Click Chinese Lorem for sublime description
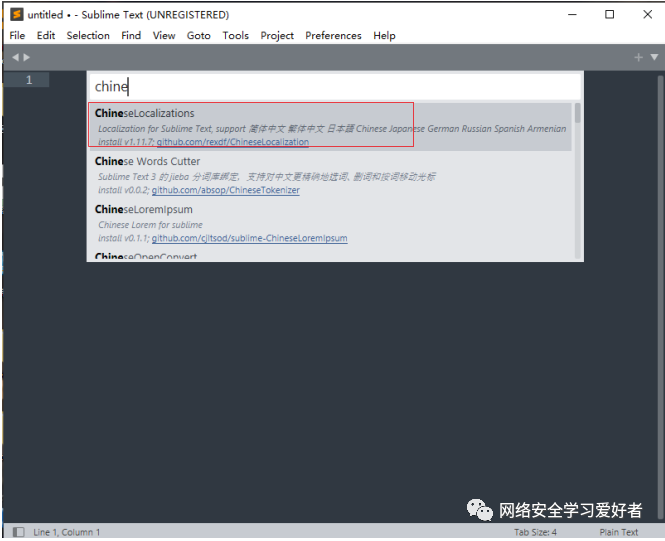This screenshot has height=541, width=665. 150,225
